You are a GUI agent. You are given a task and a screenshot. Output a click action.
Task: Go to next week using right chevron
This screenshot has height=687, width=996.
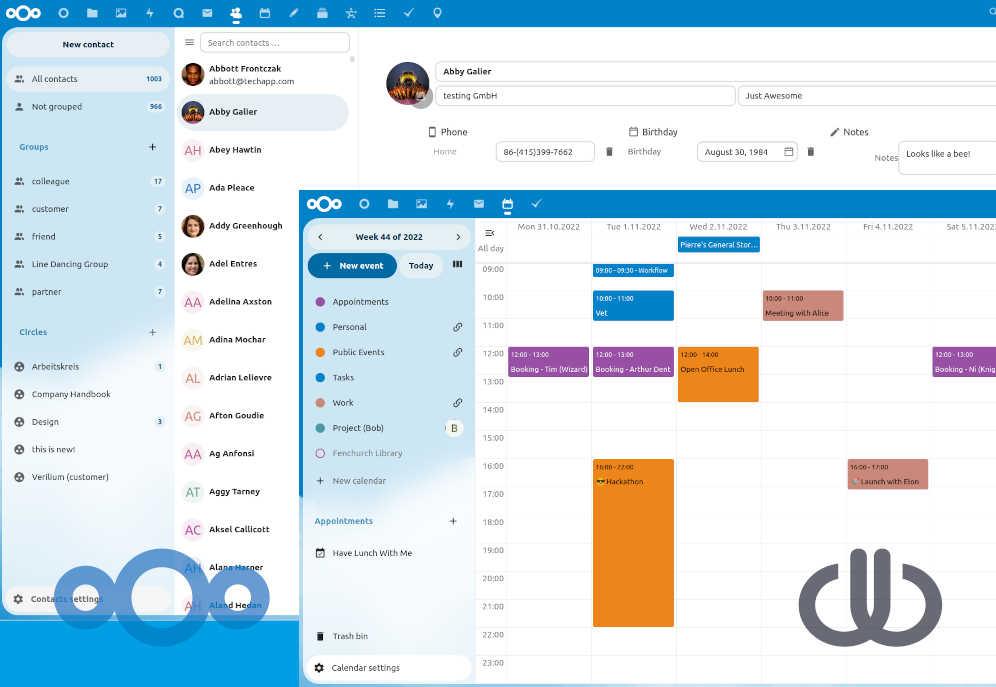pos(458,237)
